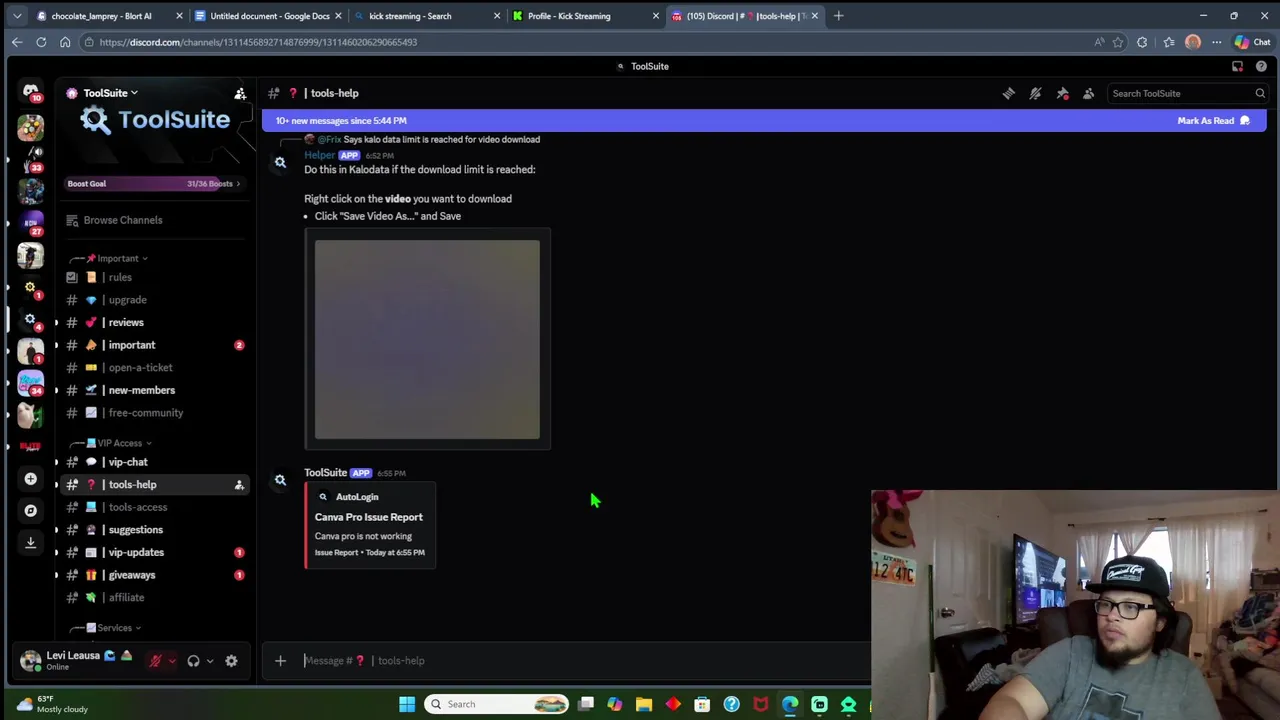
Task: Open the blurred video attachment thumbnail
Action: (427, 339)
